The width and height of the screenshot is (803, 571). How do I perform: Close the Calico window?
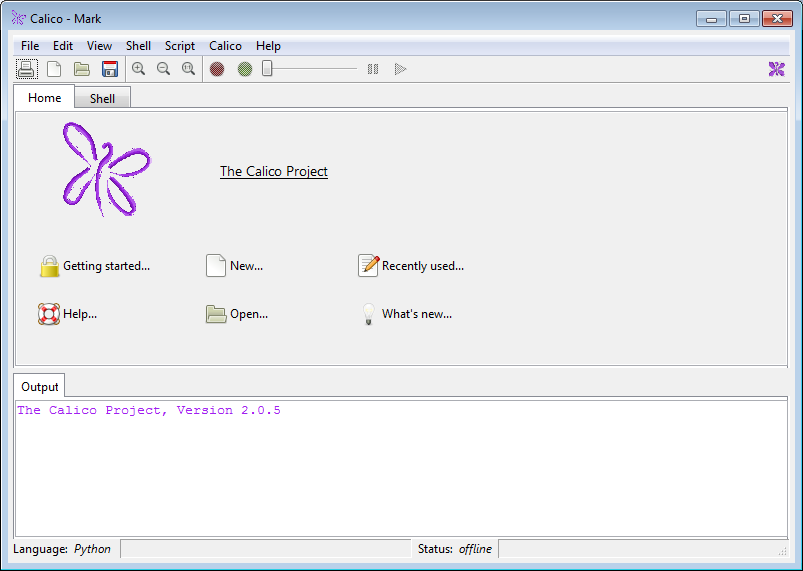pyautogui.click(x=777, y=19)
